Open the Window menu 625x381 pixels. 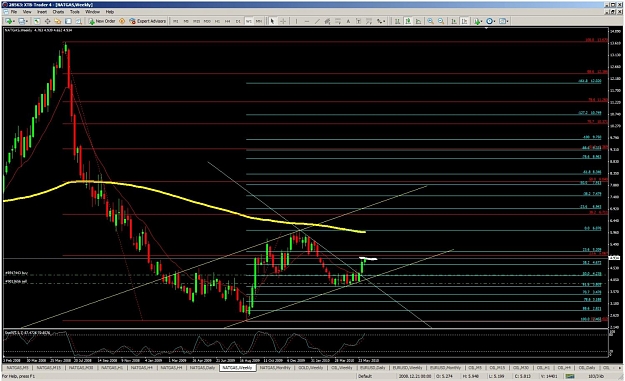coord(92,12)
